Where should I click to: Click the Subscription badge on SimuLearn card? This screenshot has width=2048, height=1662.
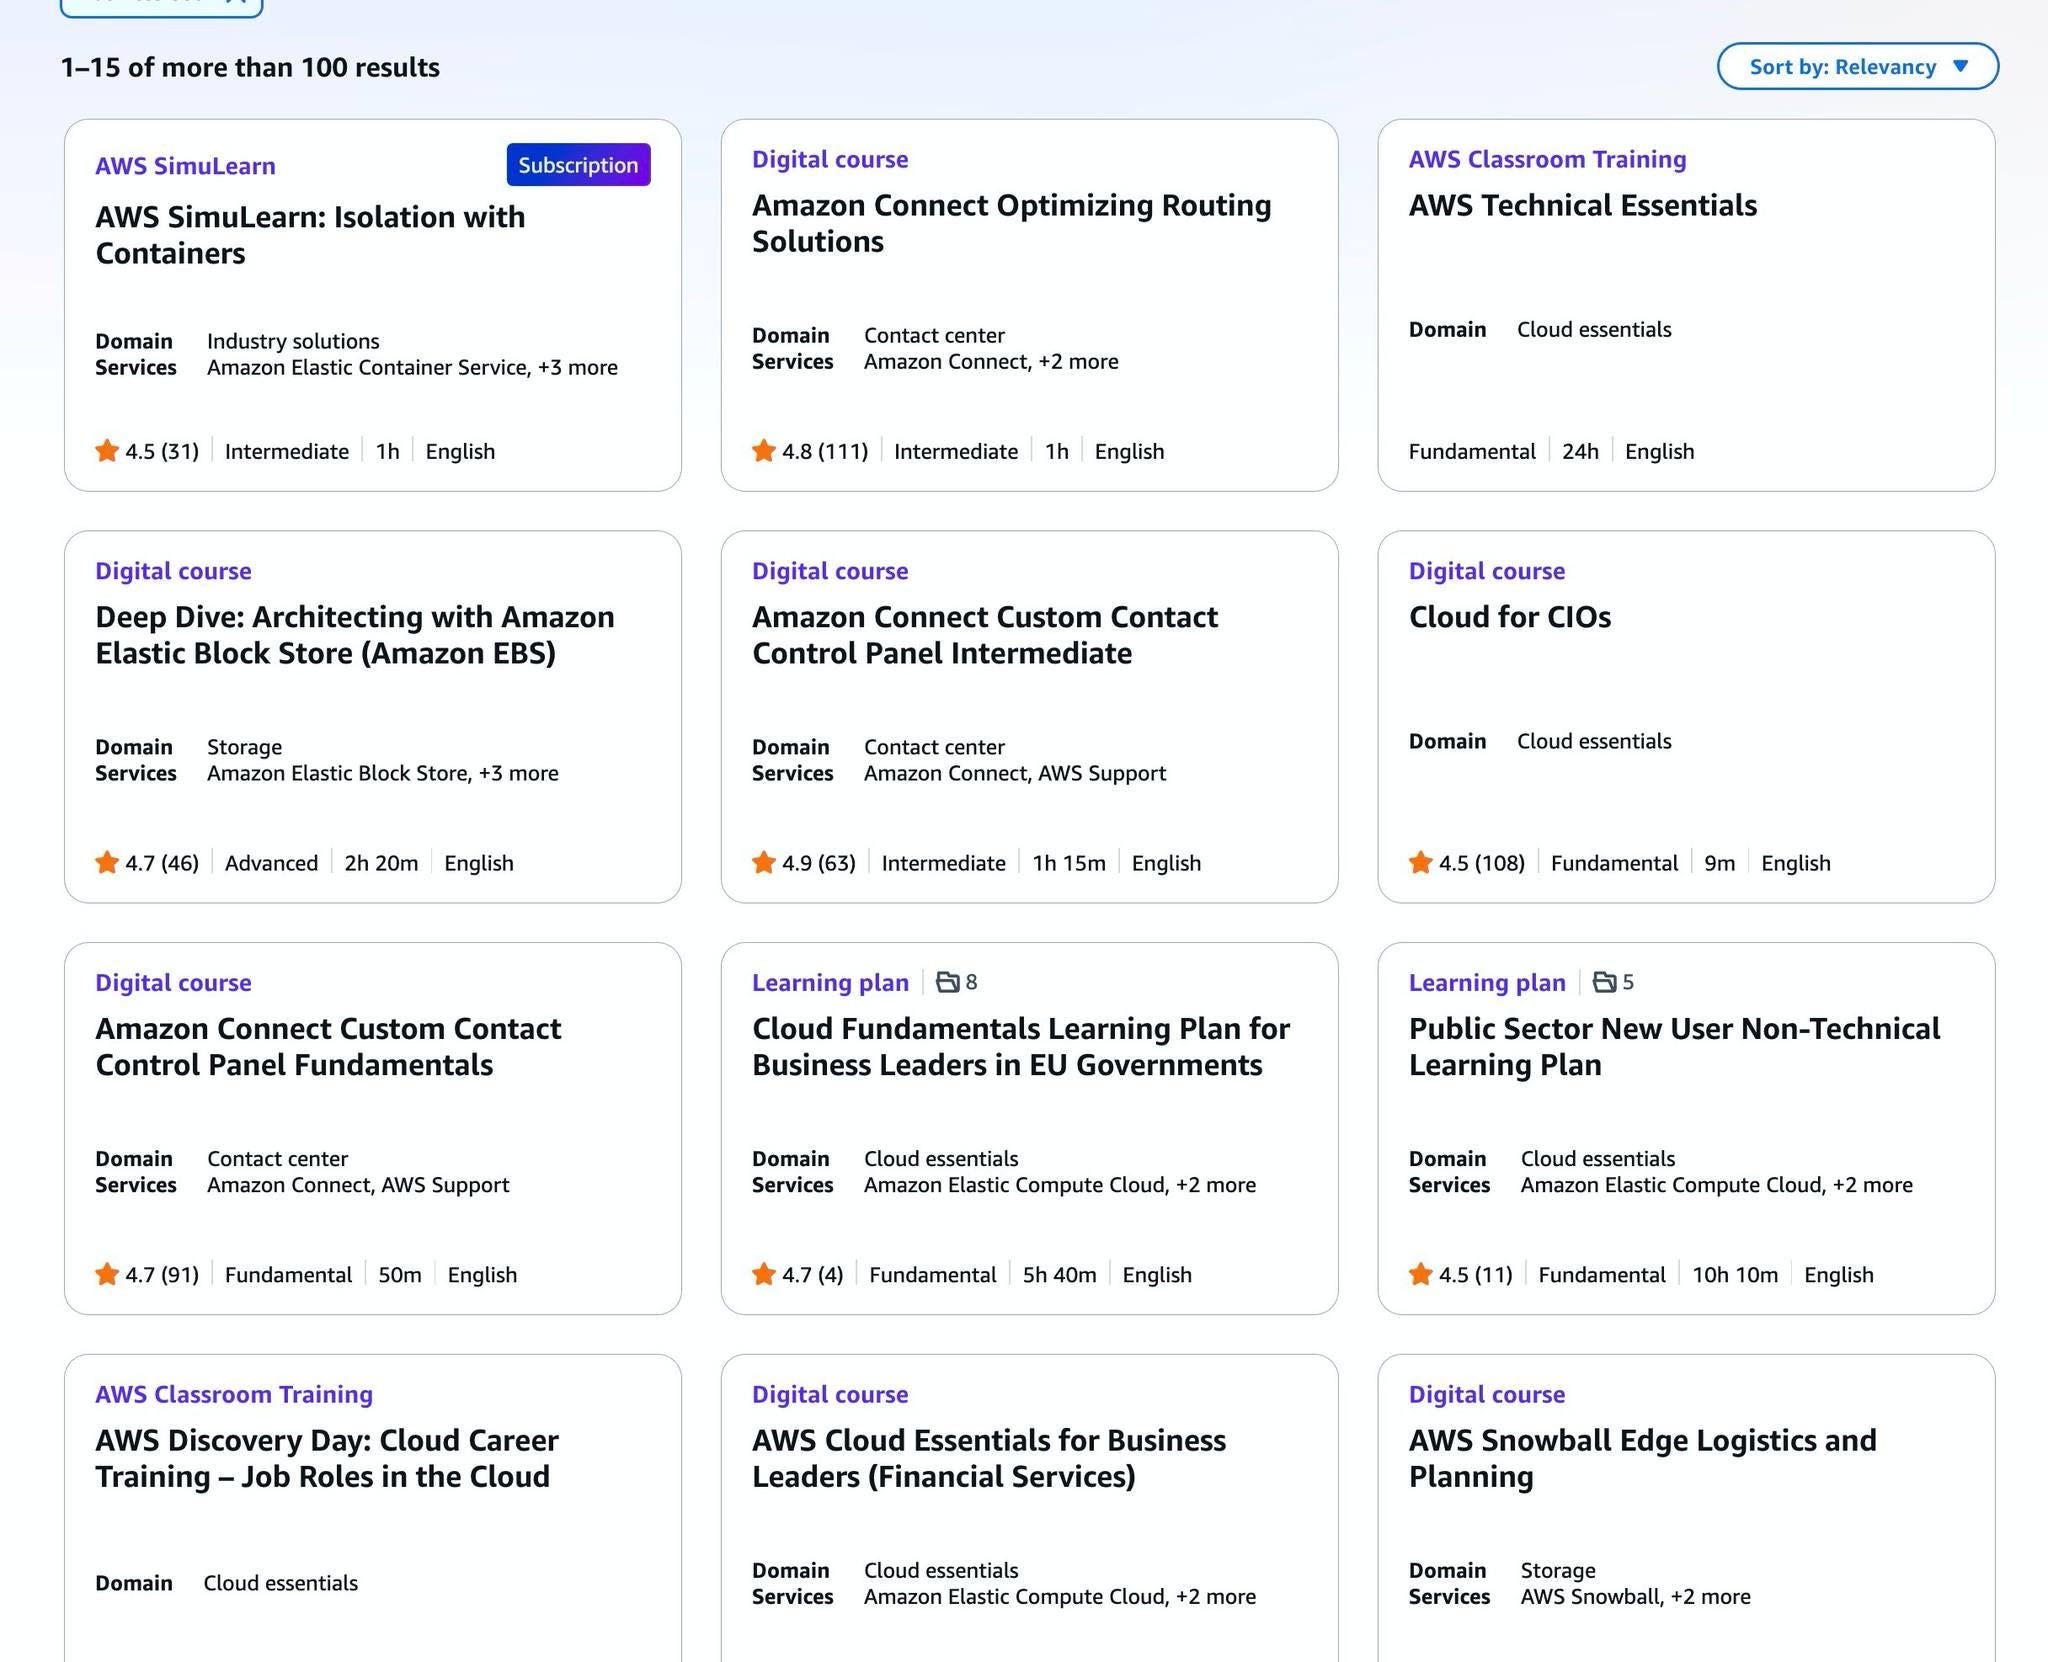click(578, 165)
